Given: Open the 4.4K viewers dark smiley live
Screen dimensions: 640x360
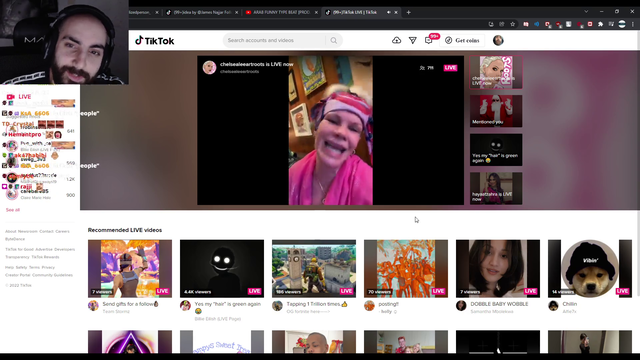Looking at the screenshot, I should coord(222,269).
